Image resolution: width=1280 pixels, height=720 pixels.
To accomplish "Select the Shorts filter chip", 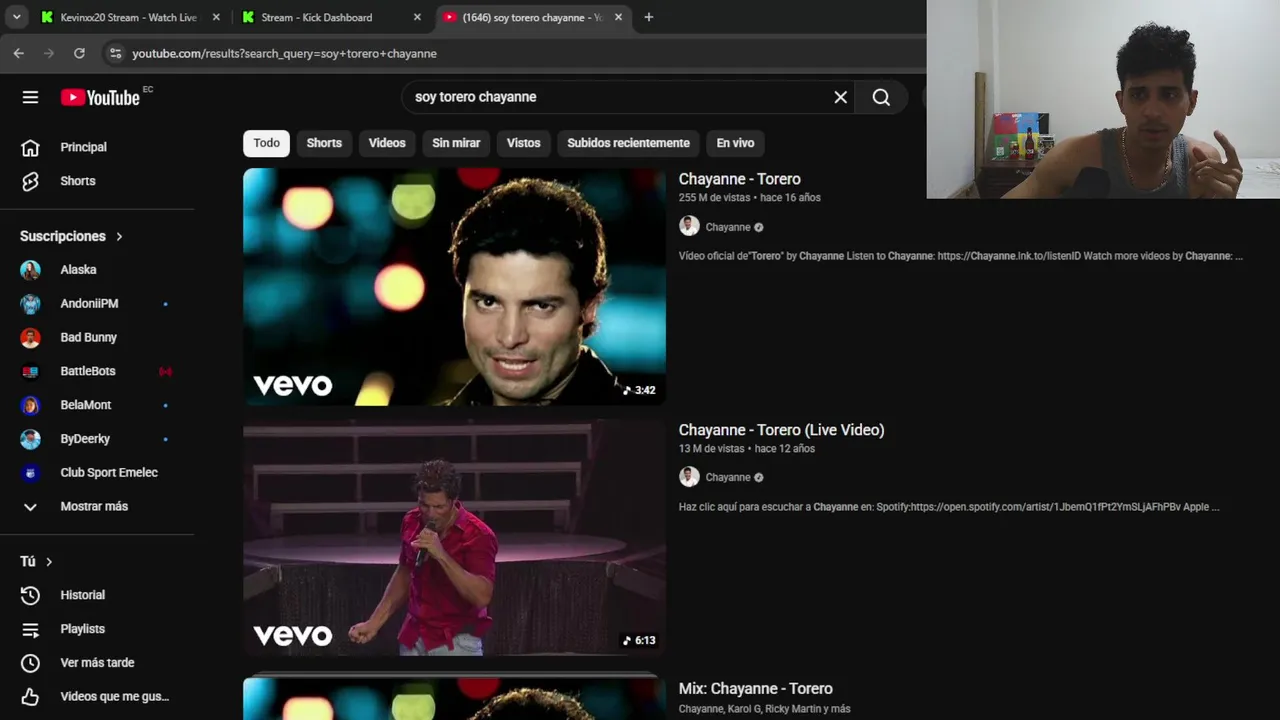I will coord(324,143).
